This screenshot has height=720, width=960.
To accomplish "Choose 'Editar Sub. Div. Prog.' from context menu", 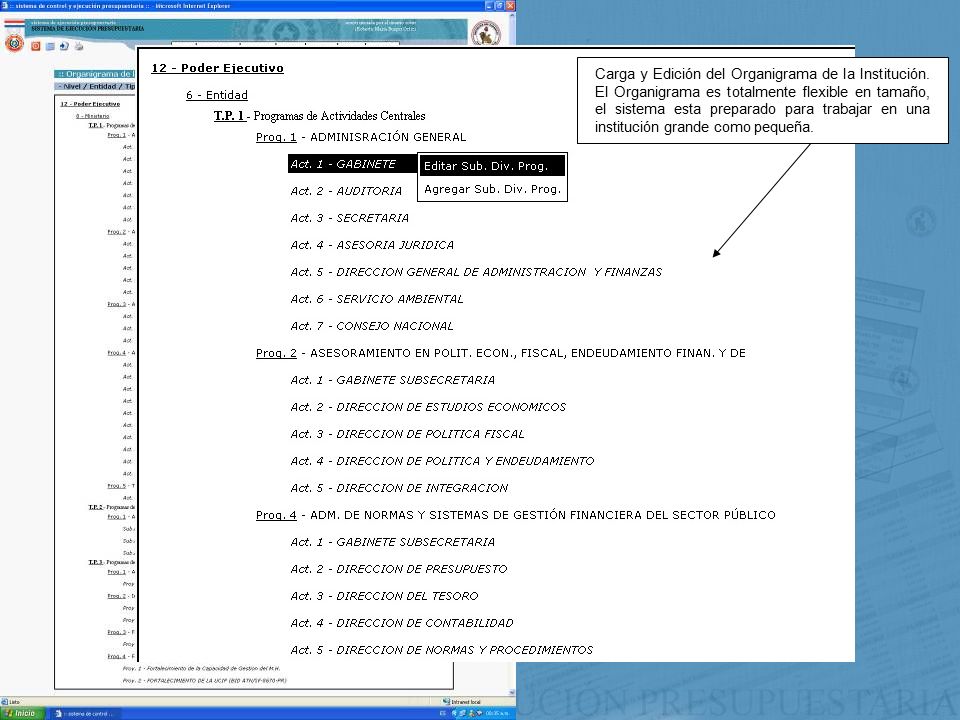I will pyautogui.click(x=492, y=166).
